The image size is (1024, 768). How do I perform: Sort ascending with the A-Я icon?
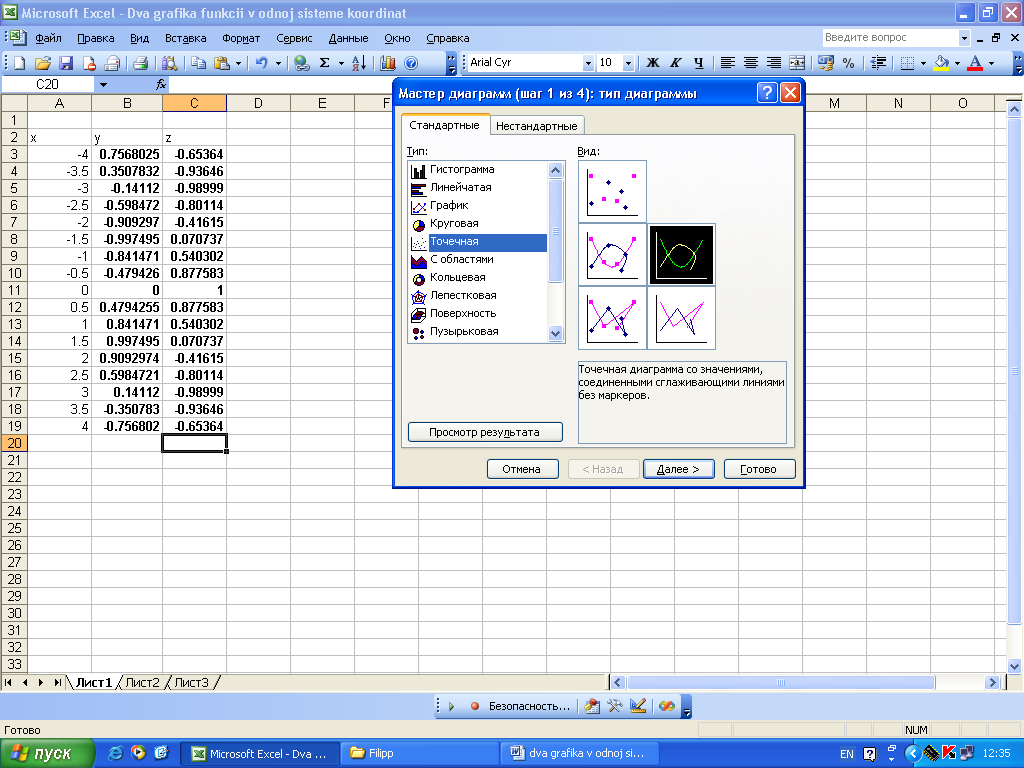pos(359,63)
